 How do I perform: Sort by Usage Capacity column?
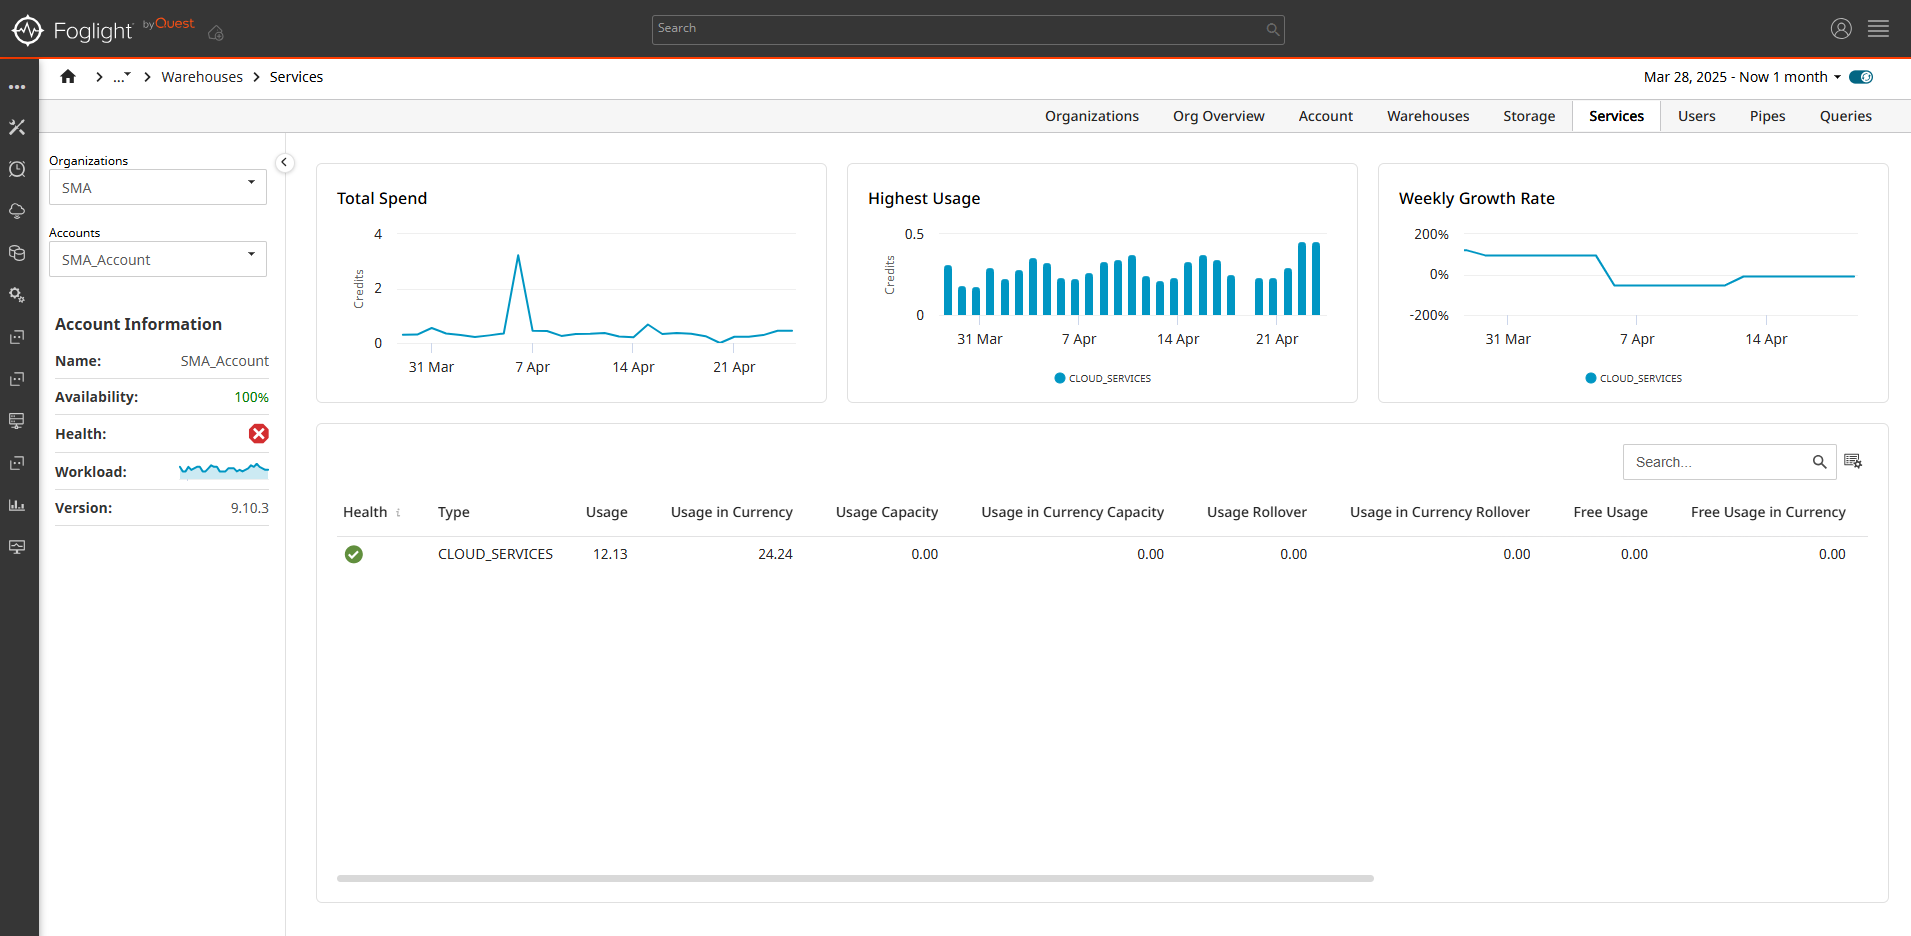(x=887, y=512)
